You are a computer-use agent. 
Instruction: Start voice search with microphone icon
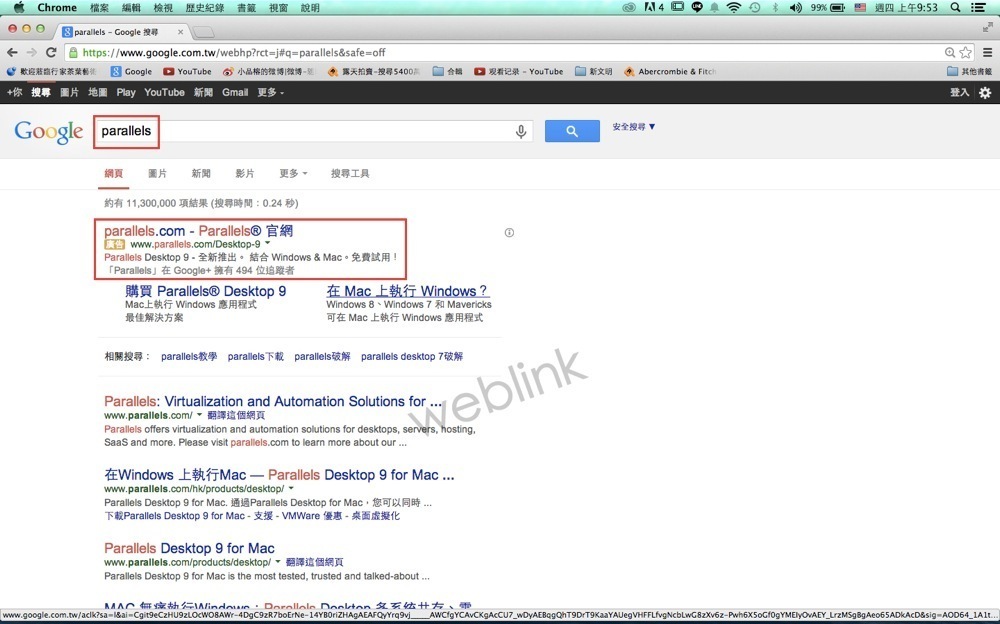pos(521,131)
